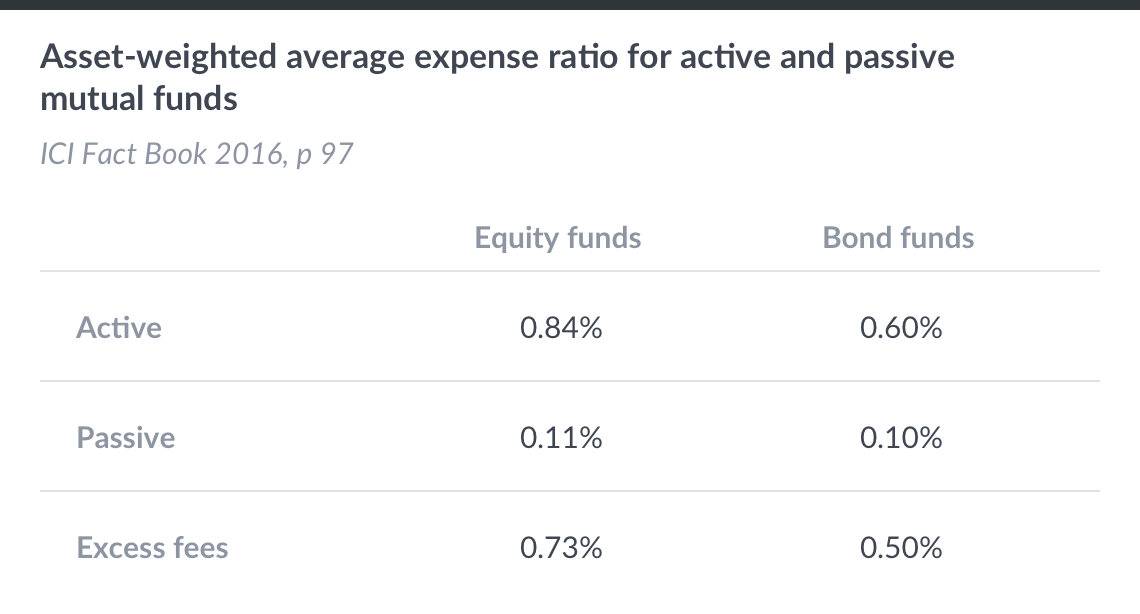The image size is (1140, 614).
Task: Click the word 'passive' in the title
Action: coord(898,58)
